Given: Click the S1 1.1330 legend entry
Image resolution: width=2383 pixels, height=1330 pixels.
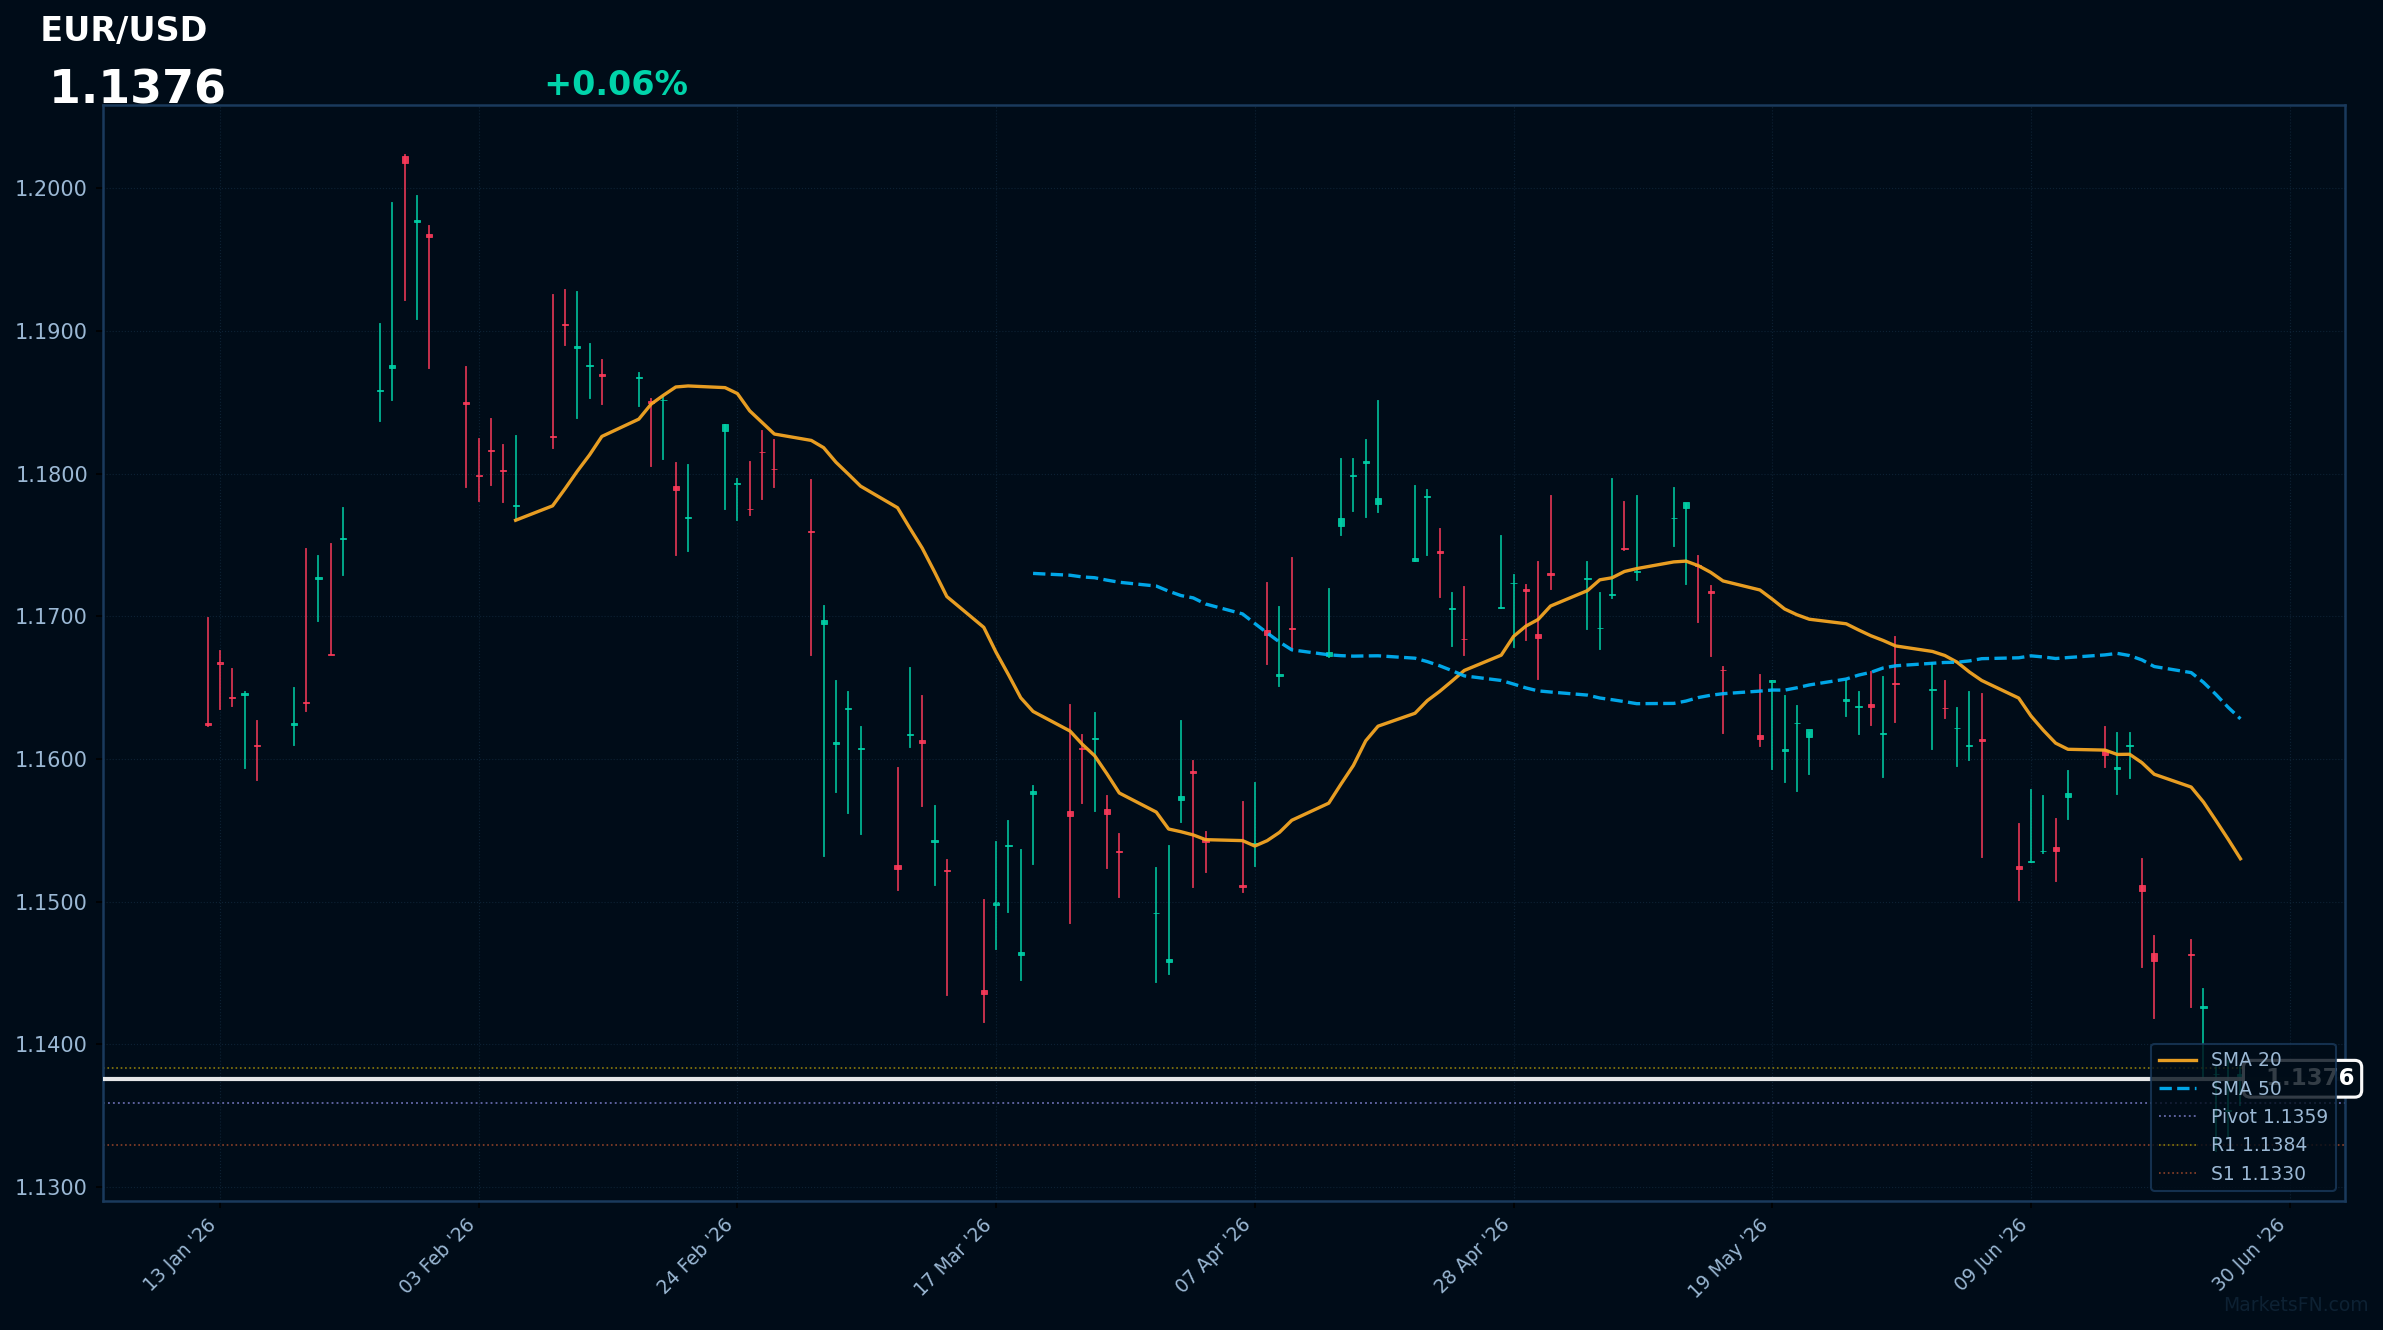Looking at the screenshot, I should tap(2232, 1174).
